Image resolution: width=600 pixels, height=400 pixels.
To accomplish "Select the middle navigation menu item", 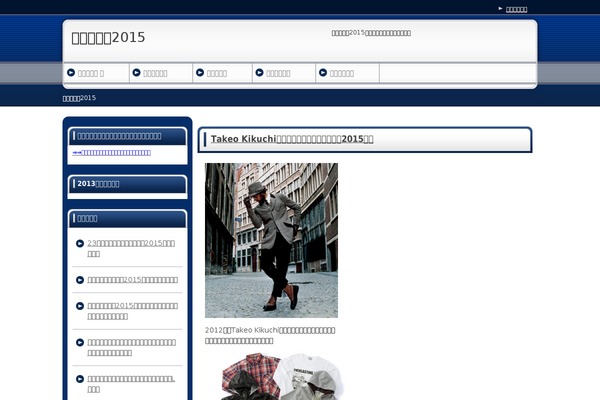I will pos(217,73).
